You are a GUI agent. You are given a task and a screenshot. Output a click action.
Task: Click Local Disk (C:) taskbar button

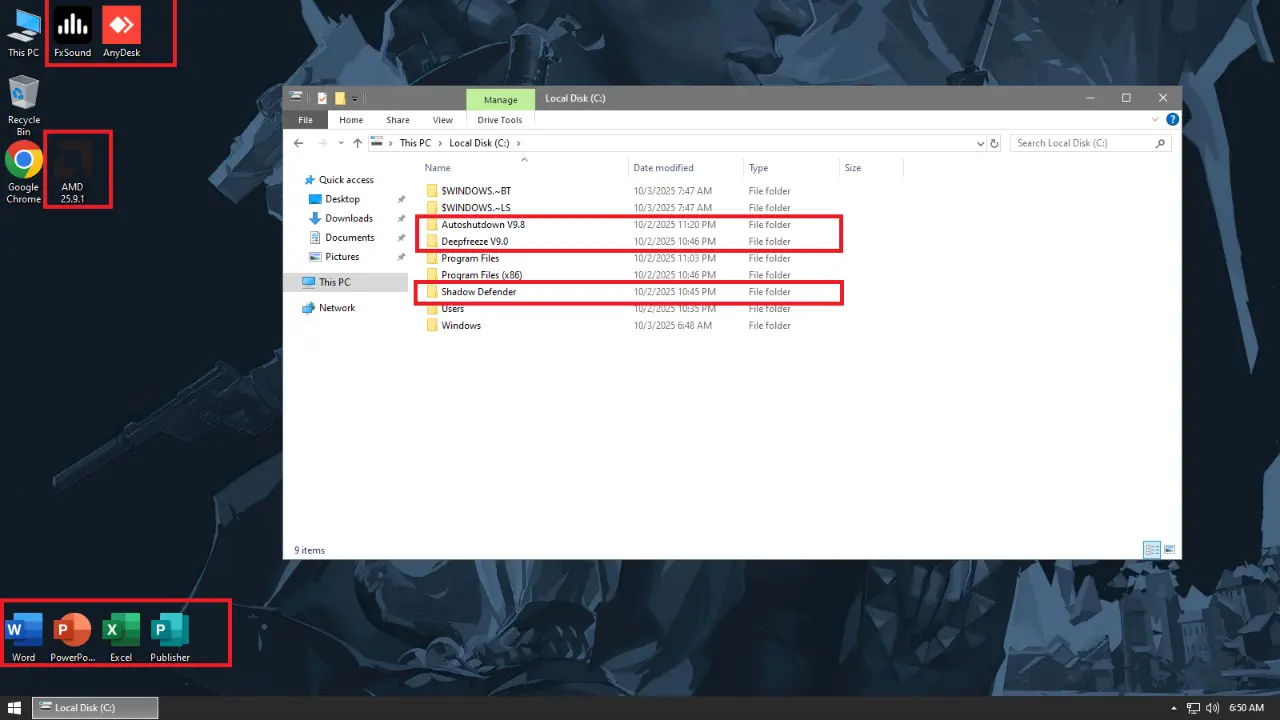[x=95, y=708]
